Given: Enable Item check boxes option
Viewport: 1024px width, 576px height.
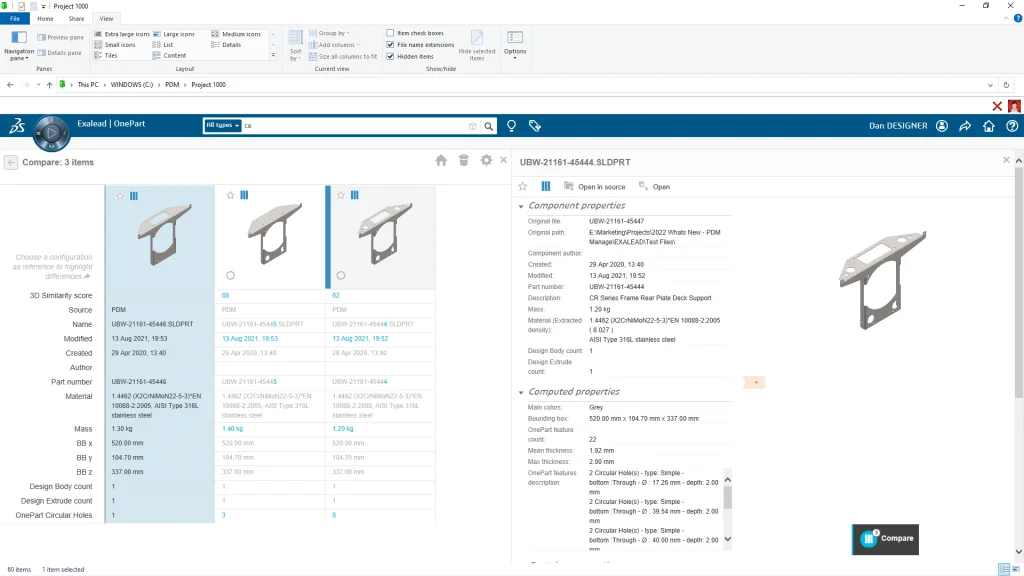Looking at the screenshot, I should tap(391, 33).
